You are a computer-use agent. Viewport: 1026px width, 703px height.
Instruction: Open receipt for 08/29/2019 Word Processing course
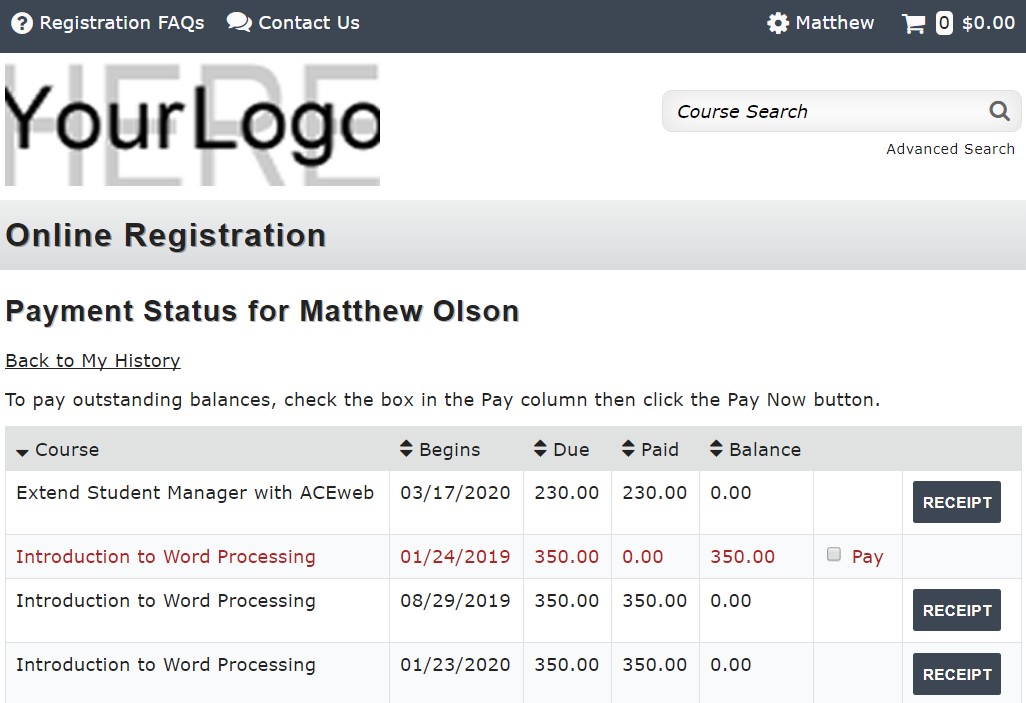click(956, 610)
